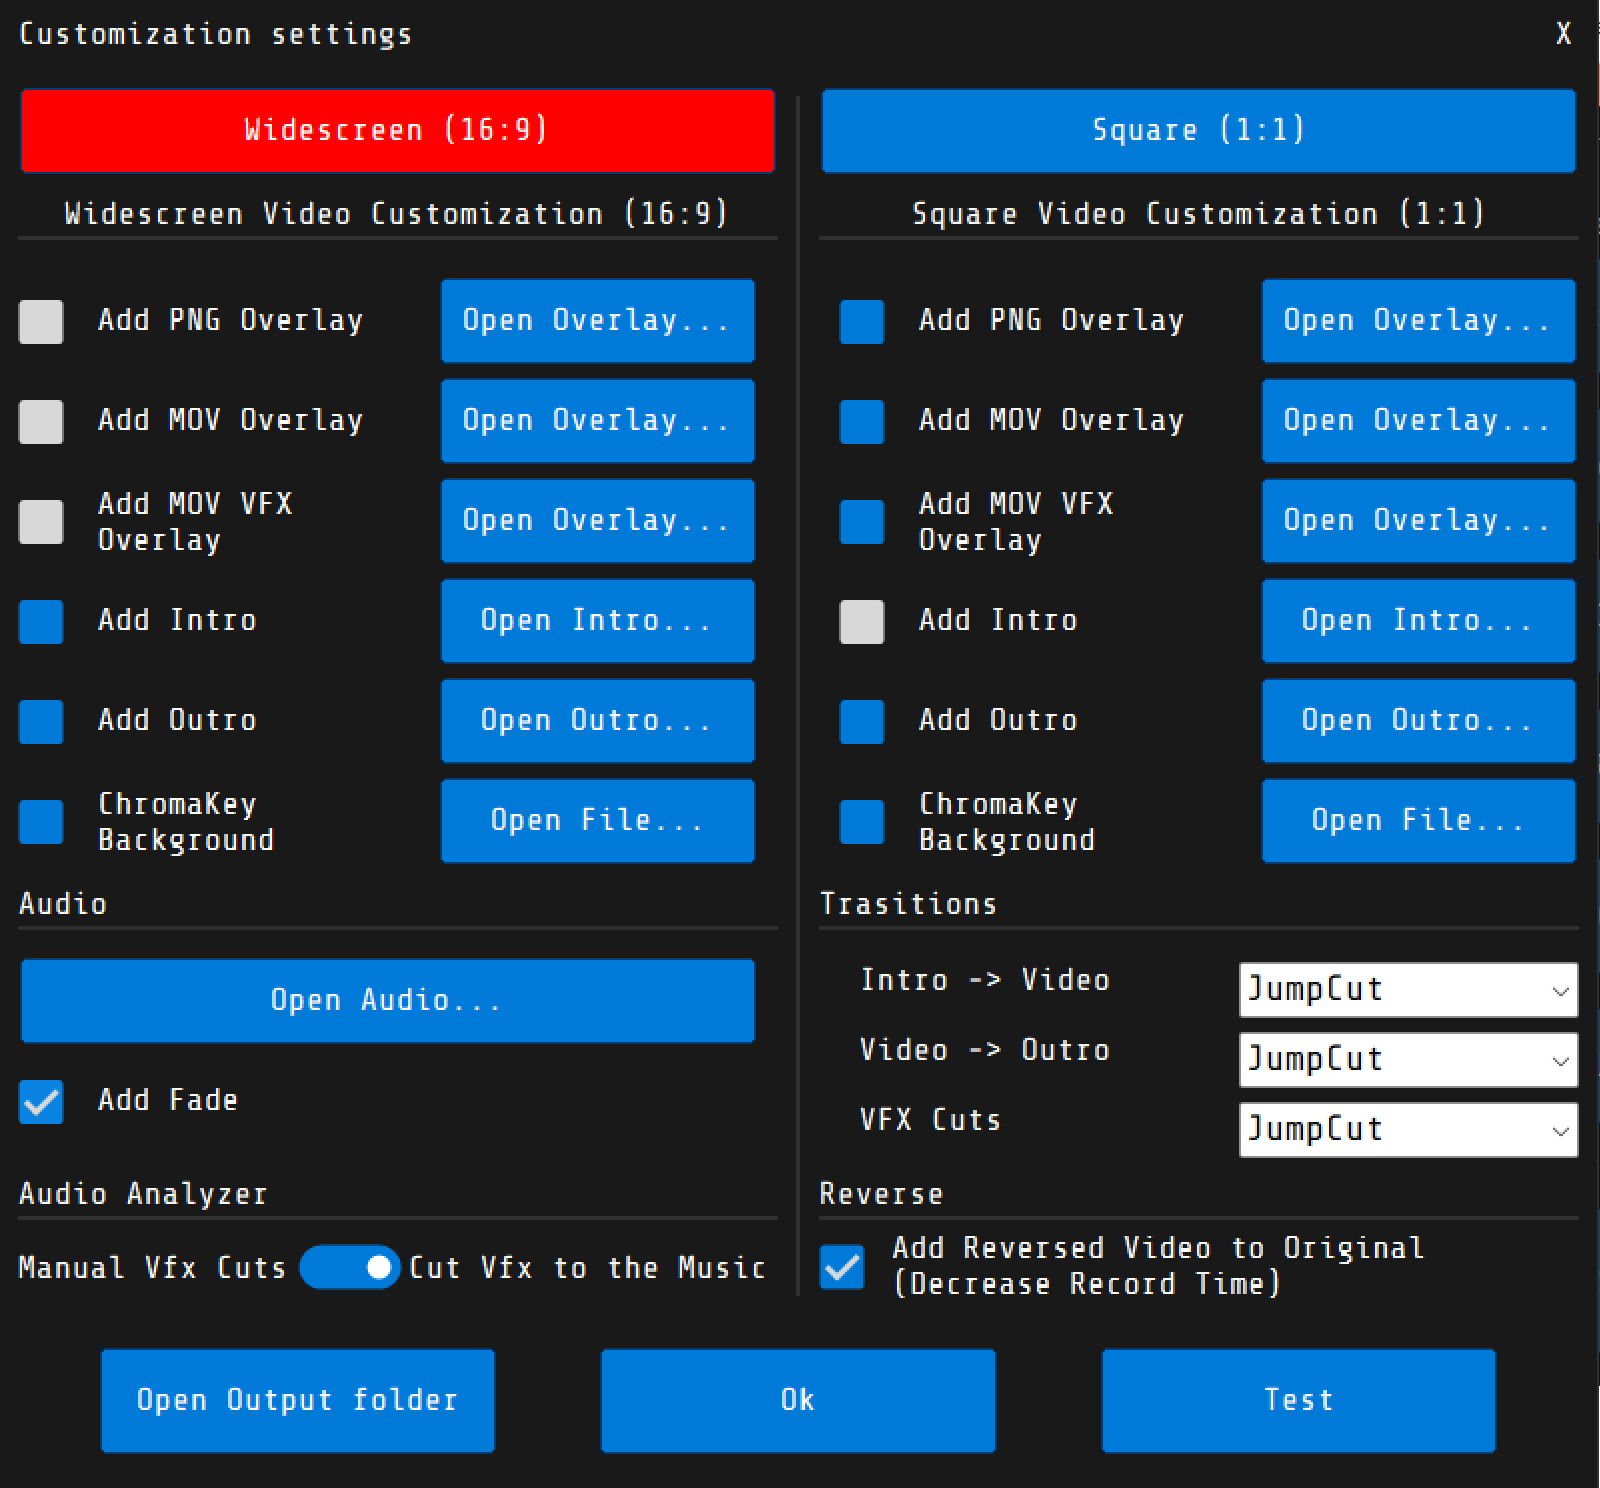
Task: Click widescreen Open Intro button
Action: pyautogui.click(x=597, y=621)
